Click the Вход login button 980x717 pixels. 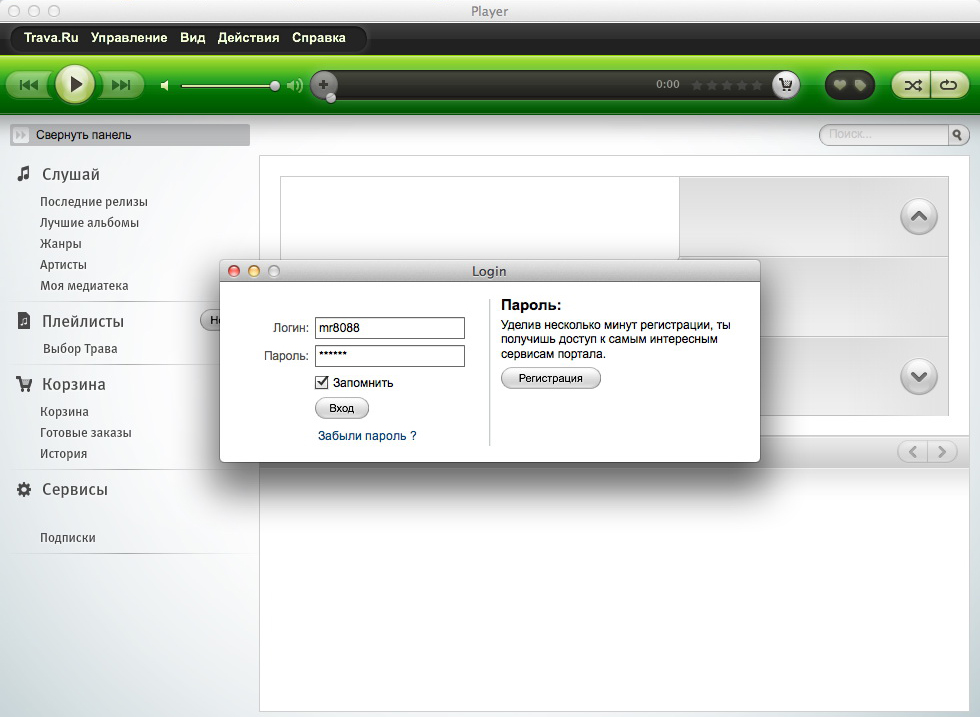[x=341, y=408]
